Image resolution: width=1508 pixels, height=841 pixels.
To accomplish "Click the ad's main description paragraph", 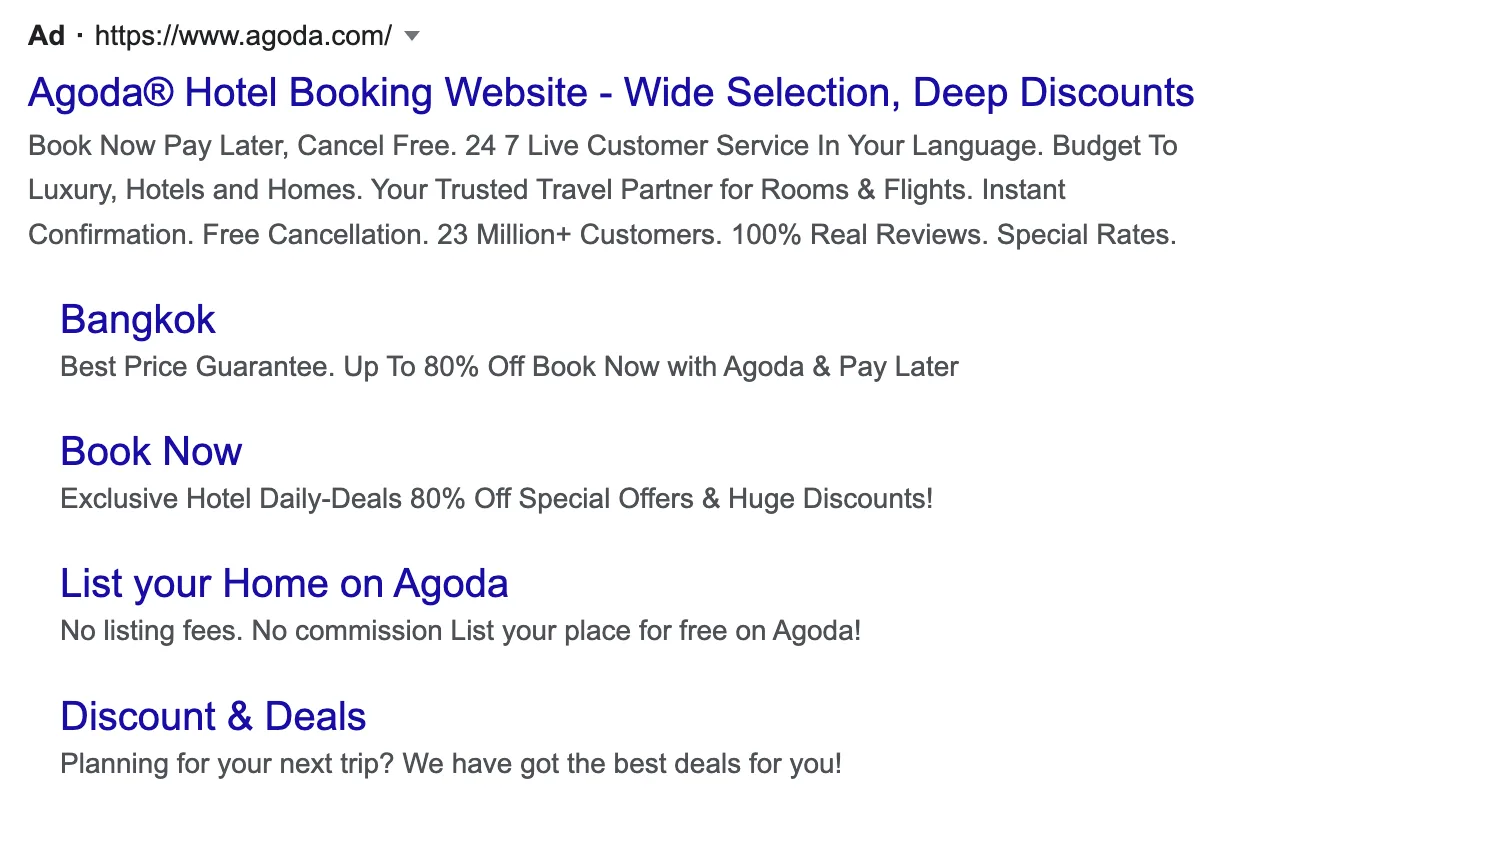I will pyautogui.click(x=600, y=190).
